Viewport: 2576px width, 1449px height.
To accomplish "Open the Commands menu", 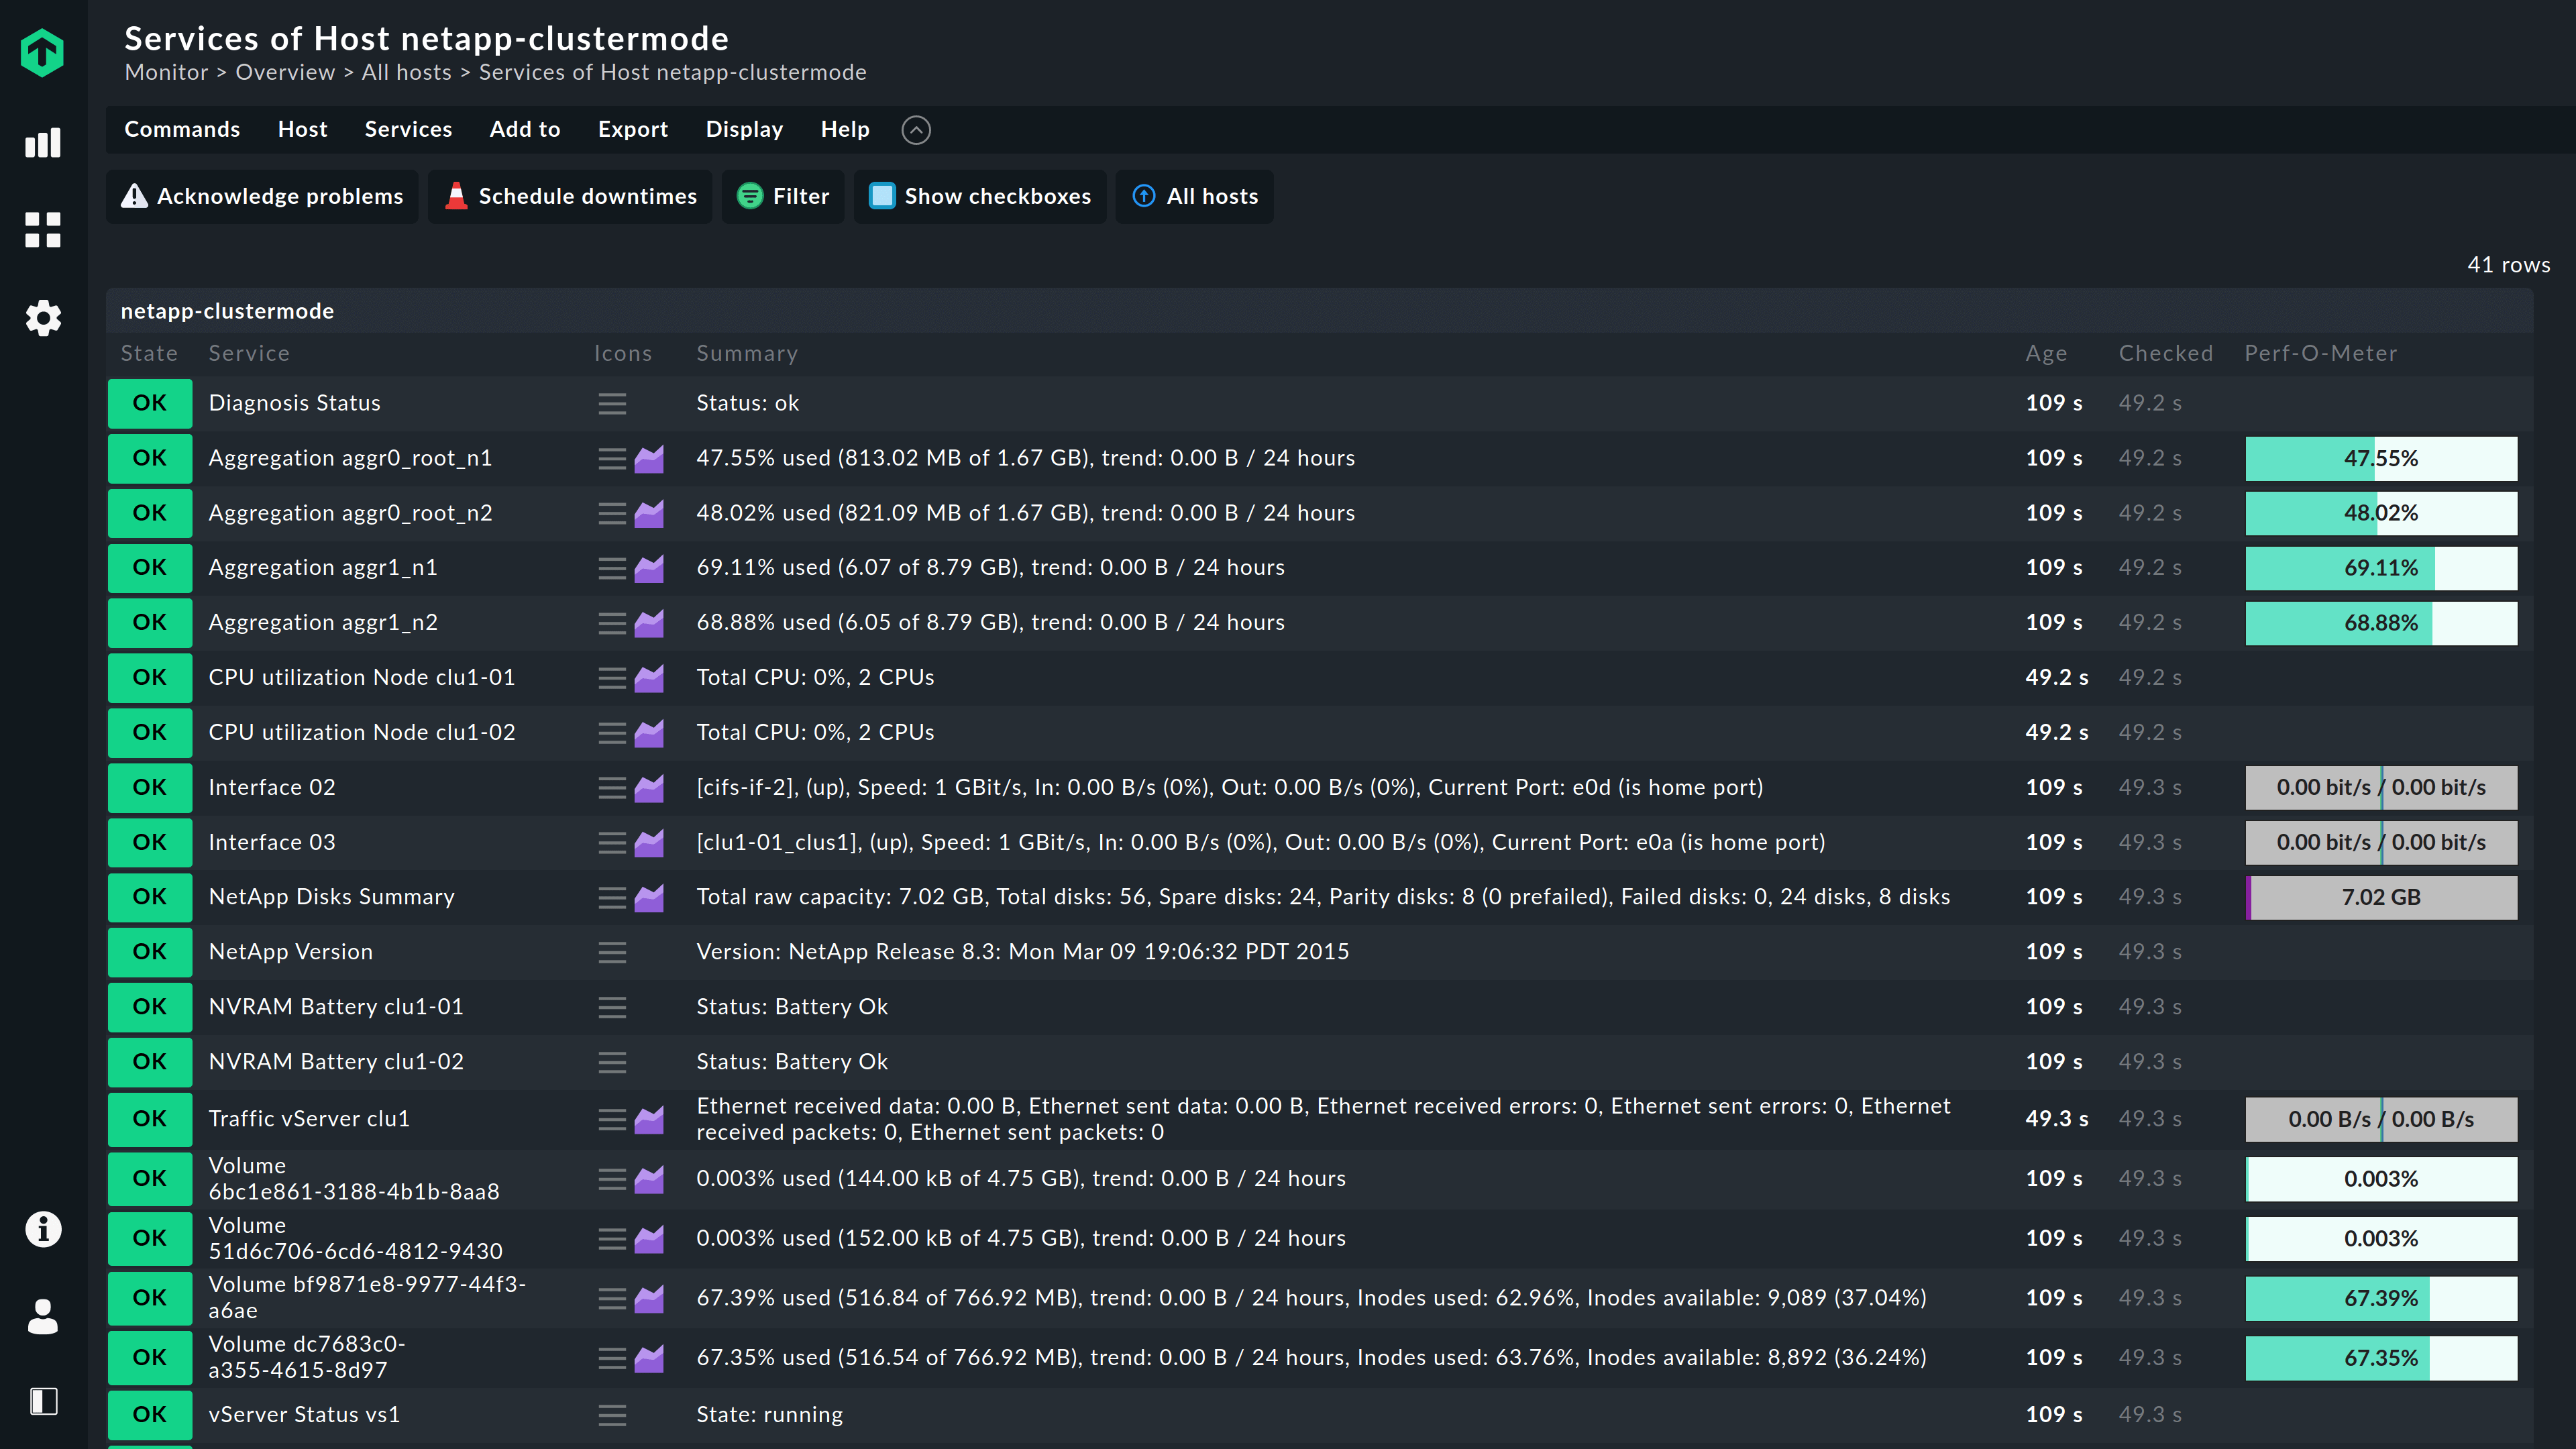I will click(x=182, y=129).
